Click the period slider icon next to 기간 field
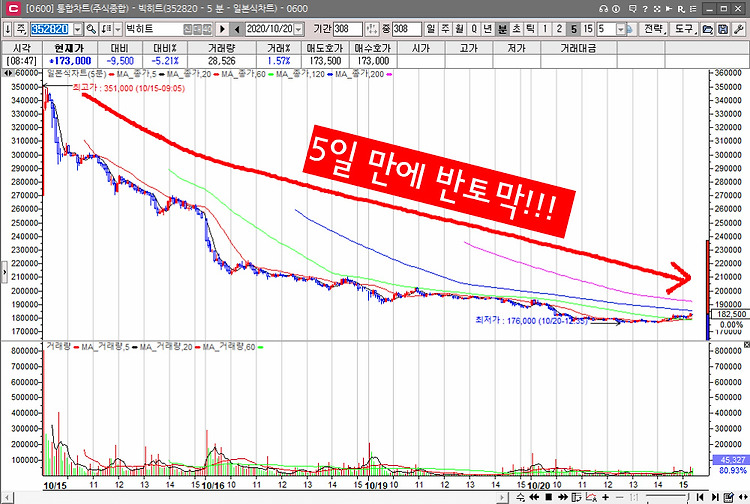Viewport: 750px width, 504px height. 371,29
